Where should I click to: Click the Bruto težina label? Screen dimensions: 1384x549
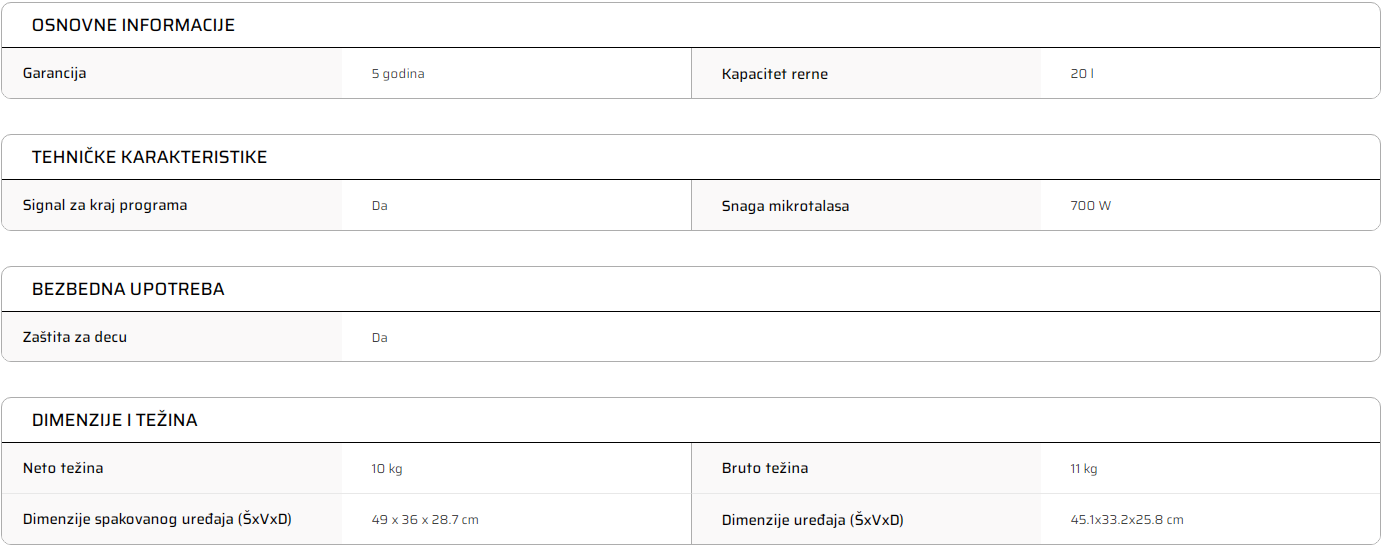[764, 469]
